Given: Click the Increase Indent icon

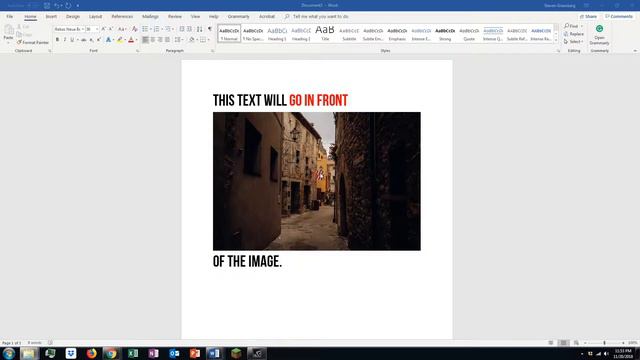Looking at the screenshot, I should pos(189,29).
